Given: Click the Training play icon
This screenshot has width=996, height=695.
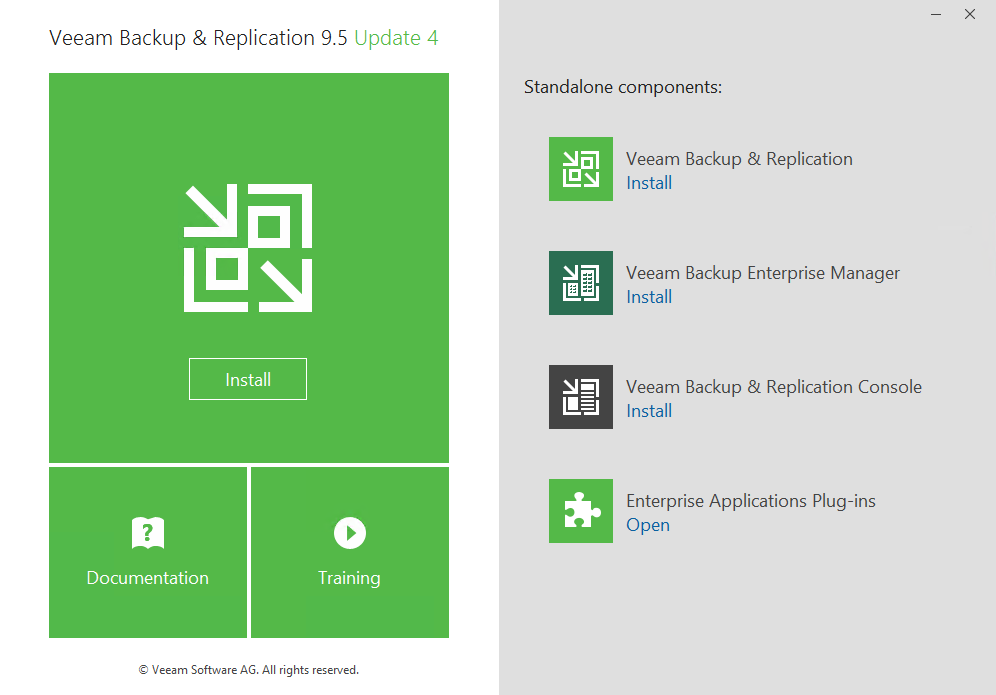Looking at the screenshot, I should coord(349,532).
